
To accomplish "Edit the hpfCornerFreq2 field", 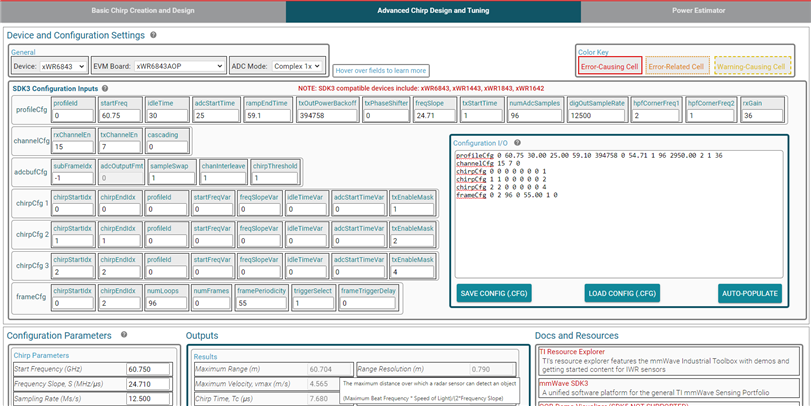I will pyautogui.click(x=711, y=116).
